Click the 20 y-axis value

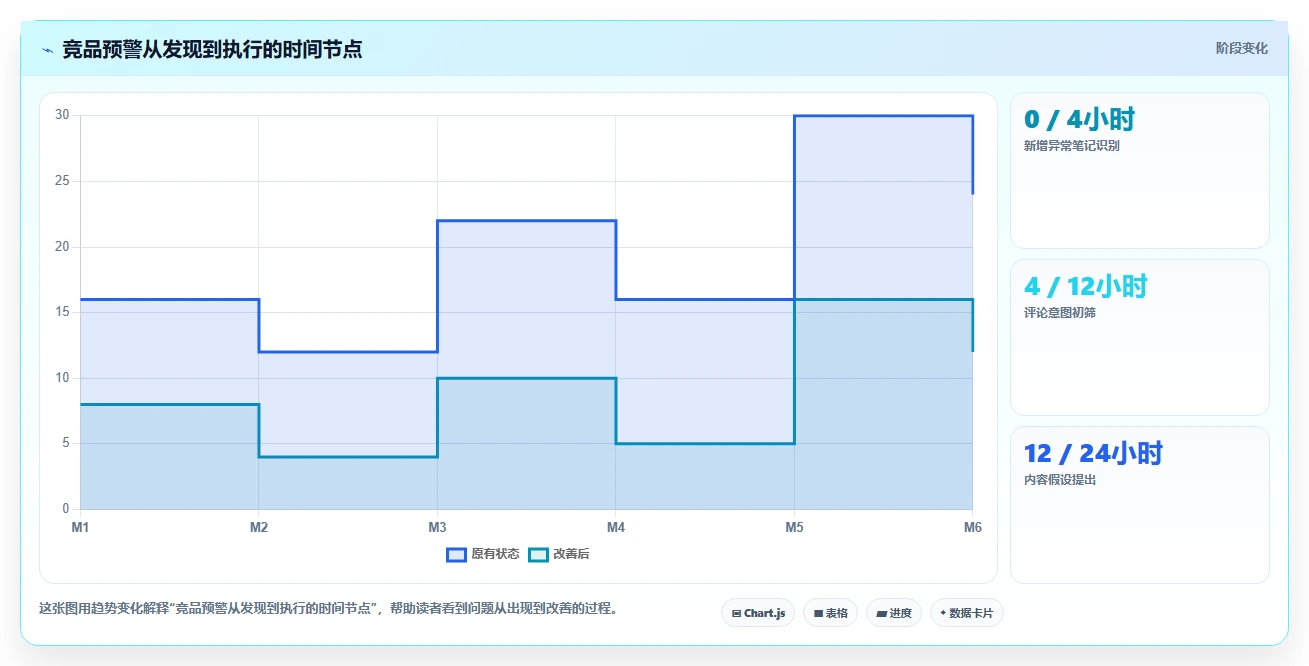point(62,246)
